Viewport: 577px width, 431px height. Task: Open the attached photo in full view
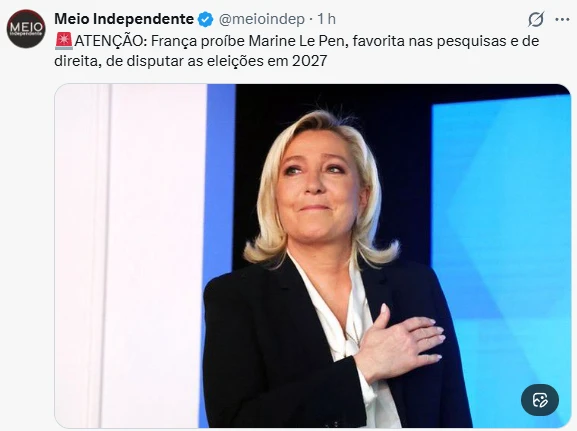coord(313,256)
